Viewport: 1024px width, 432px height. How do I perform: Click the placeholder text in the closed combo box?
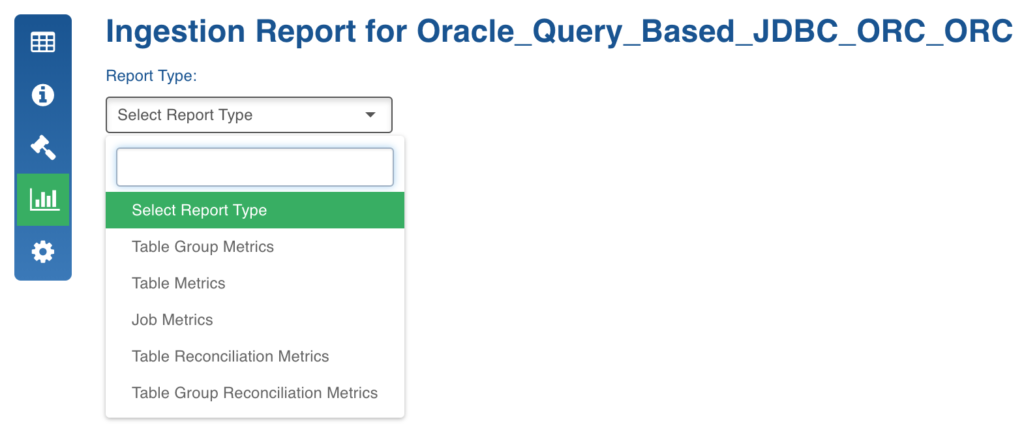coord(185,116)
